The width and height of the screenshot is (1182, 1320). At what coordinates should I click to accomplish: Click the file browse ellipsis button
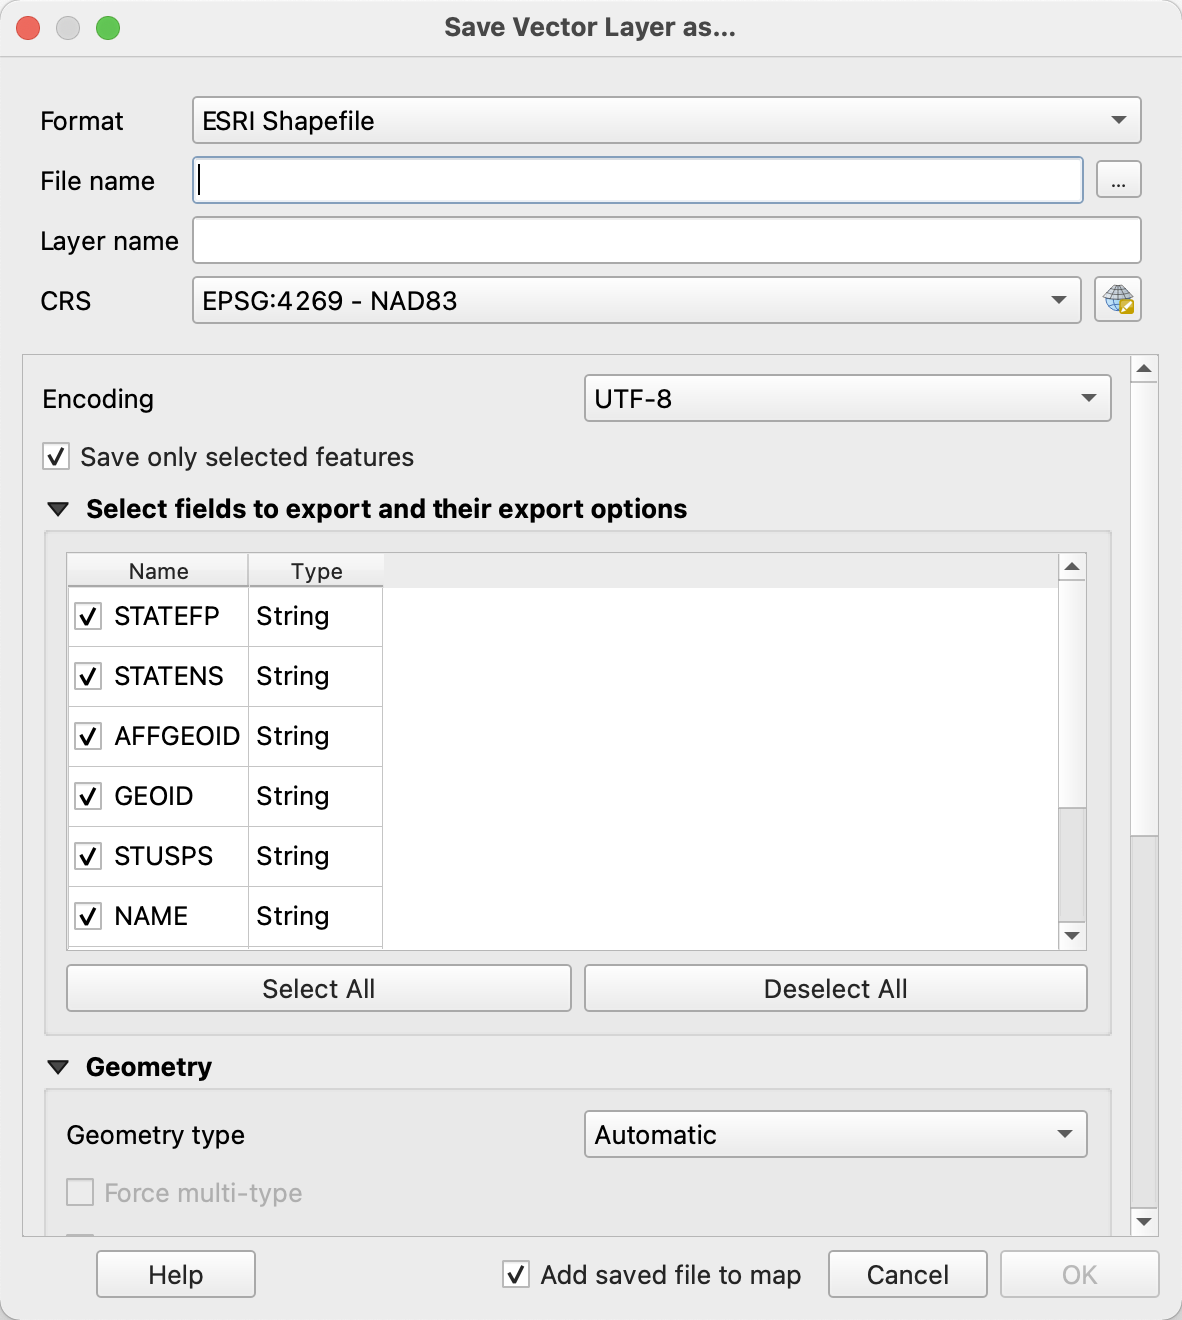(x=1118, y=180)
